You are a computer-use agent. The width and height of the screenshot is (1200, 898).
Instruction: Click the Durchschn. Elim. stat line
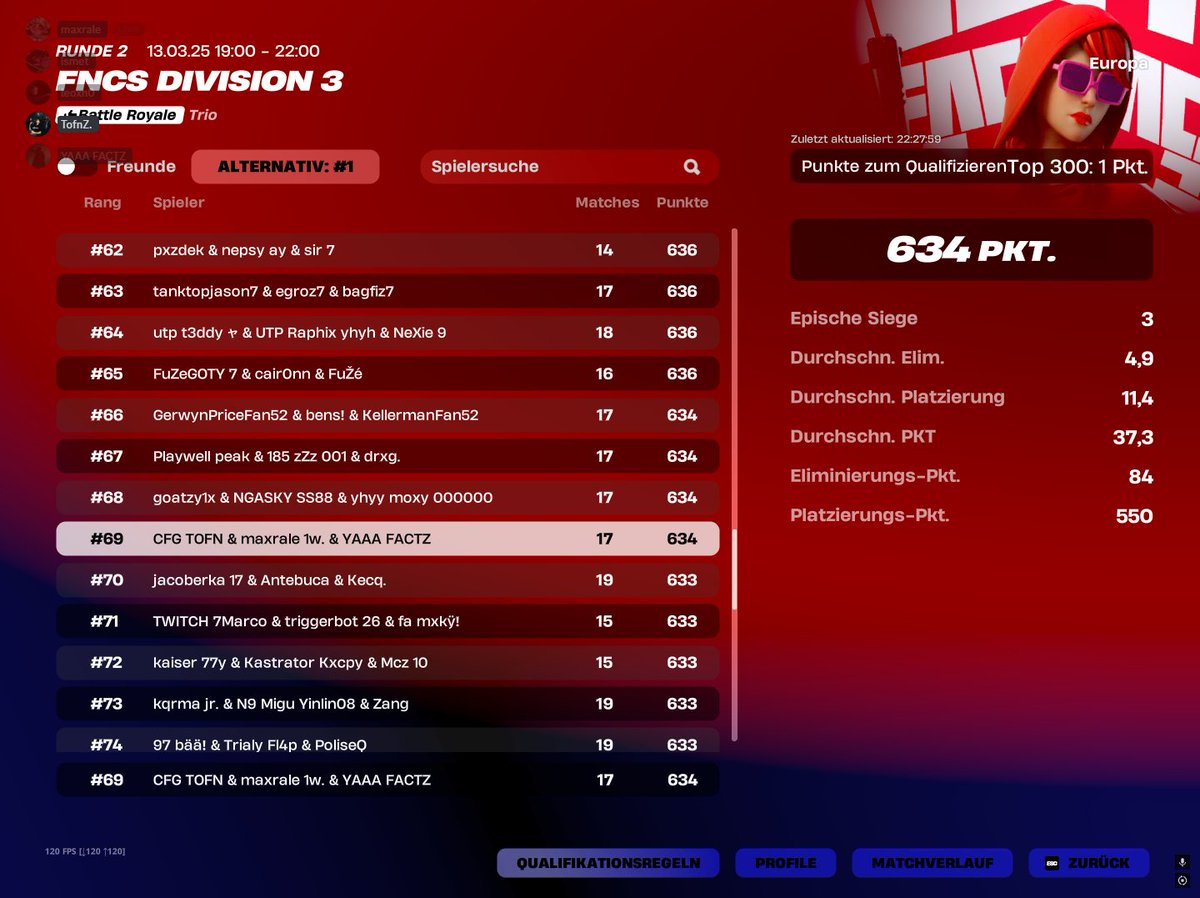971,358
